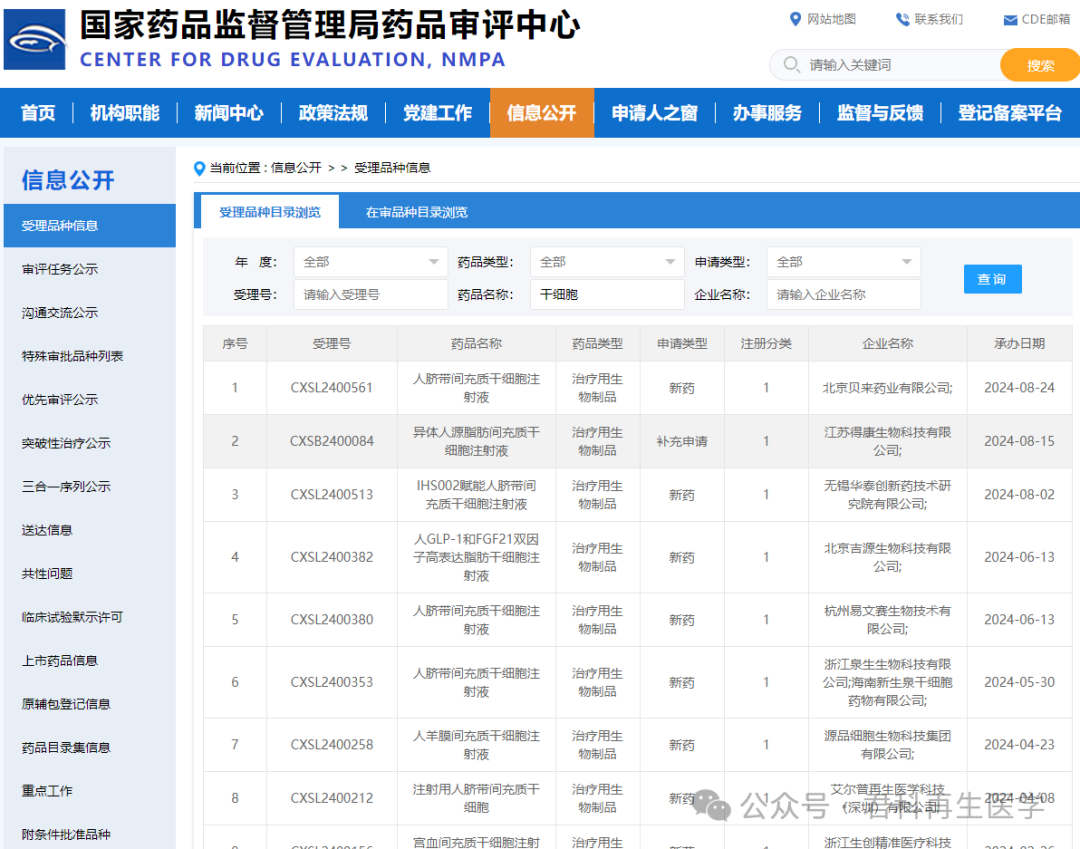1080x849 pixels.
Task: Click 补充申请 in row 2
Action: 682,441
